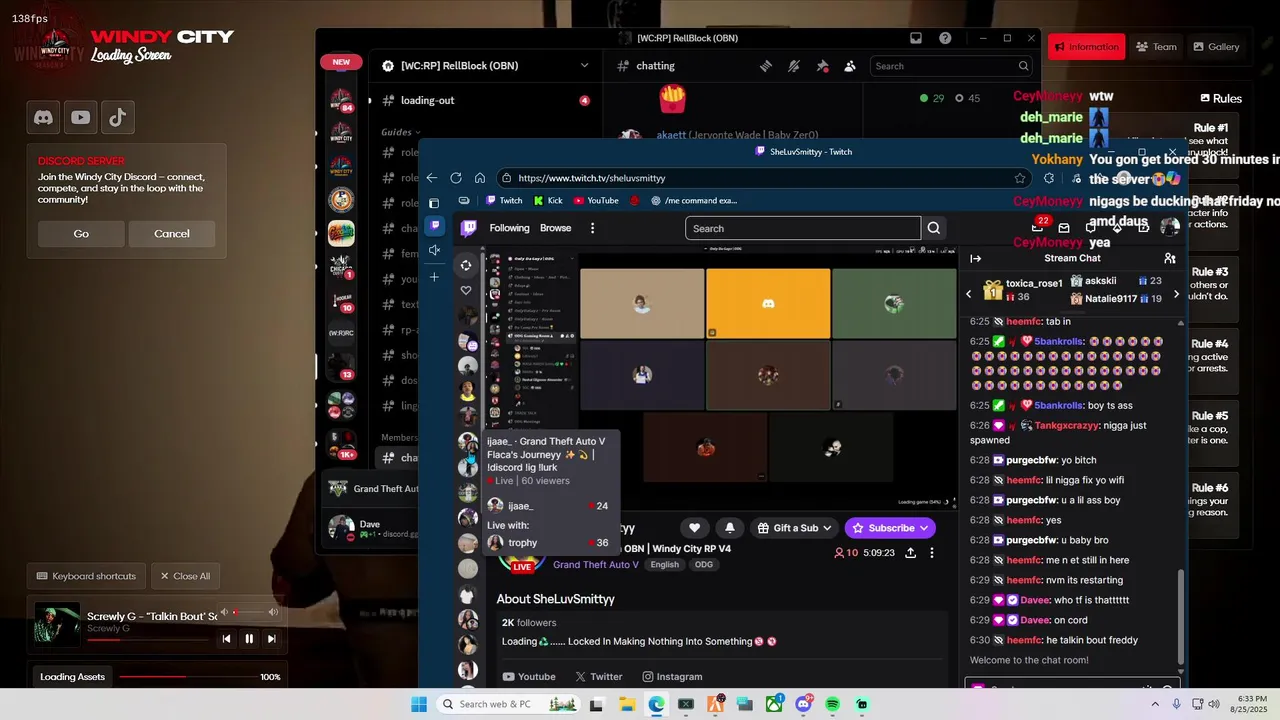Click the twitch.tv address bar
Viewport: 1280px width, 720px height.
point(766,178)
